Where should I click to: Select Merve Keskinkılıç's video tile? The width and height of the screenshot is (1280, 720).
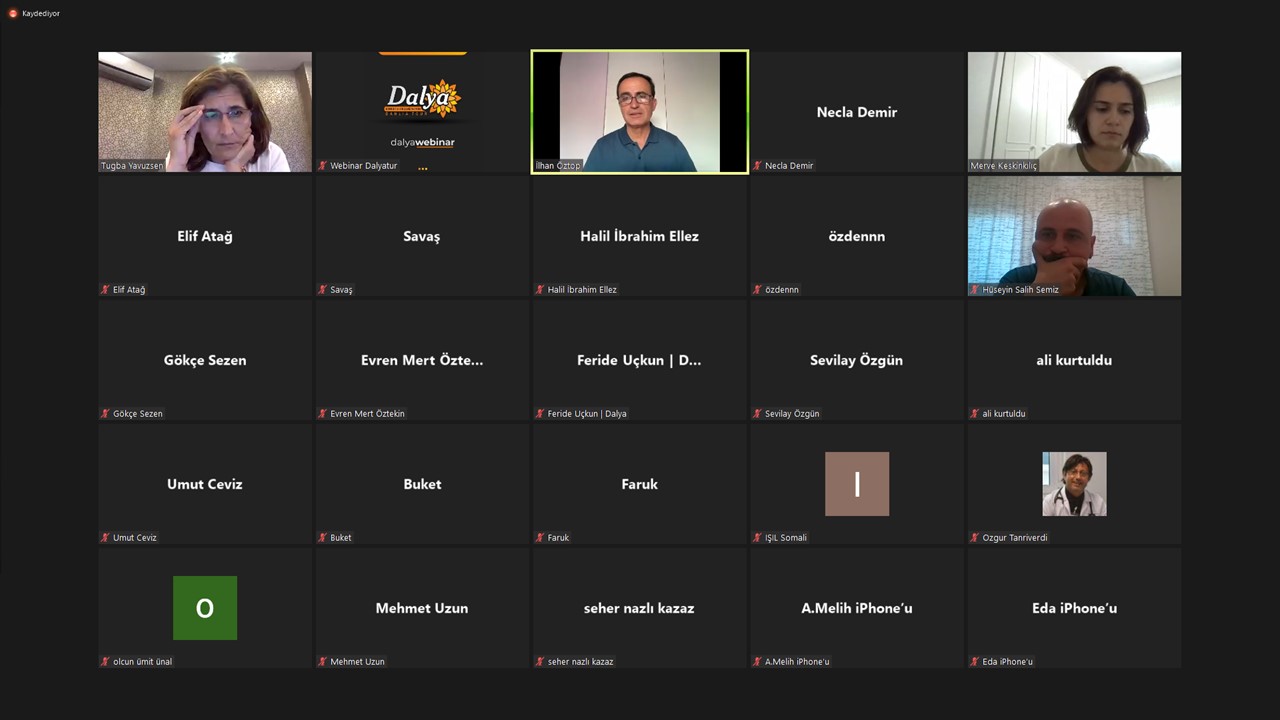[1074, 110]
